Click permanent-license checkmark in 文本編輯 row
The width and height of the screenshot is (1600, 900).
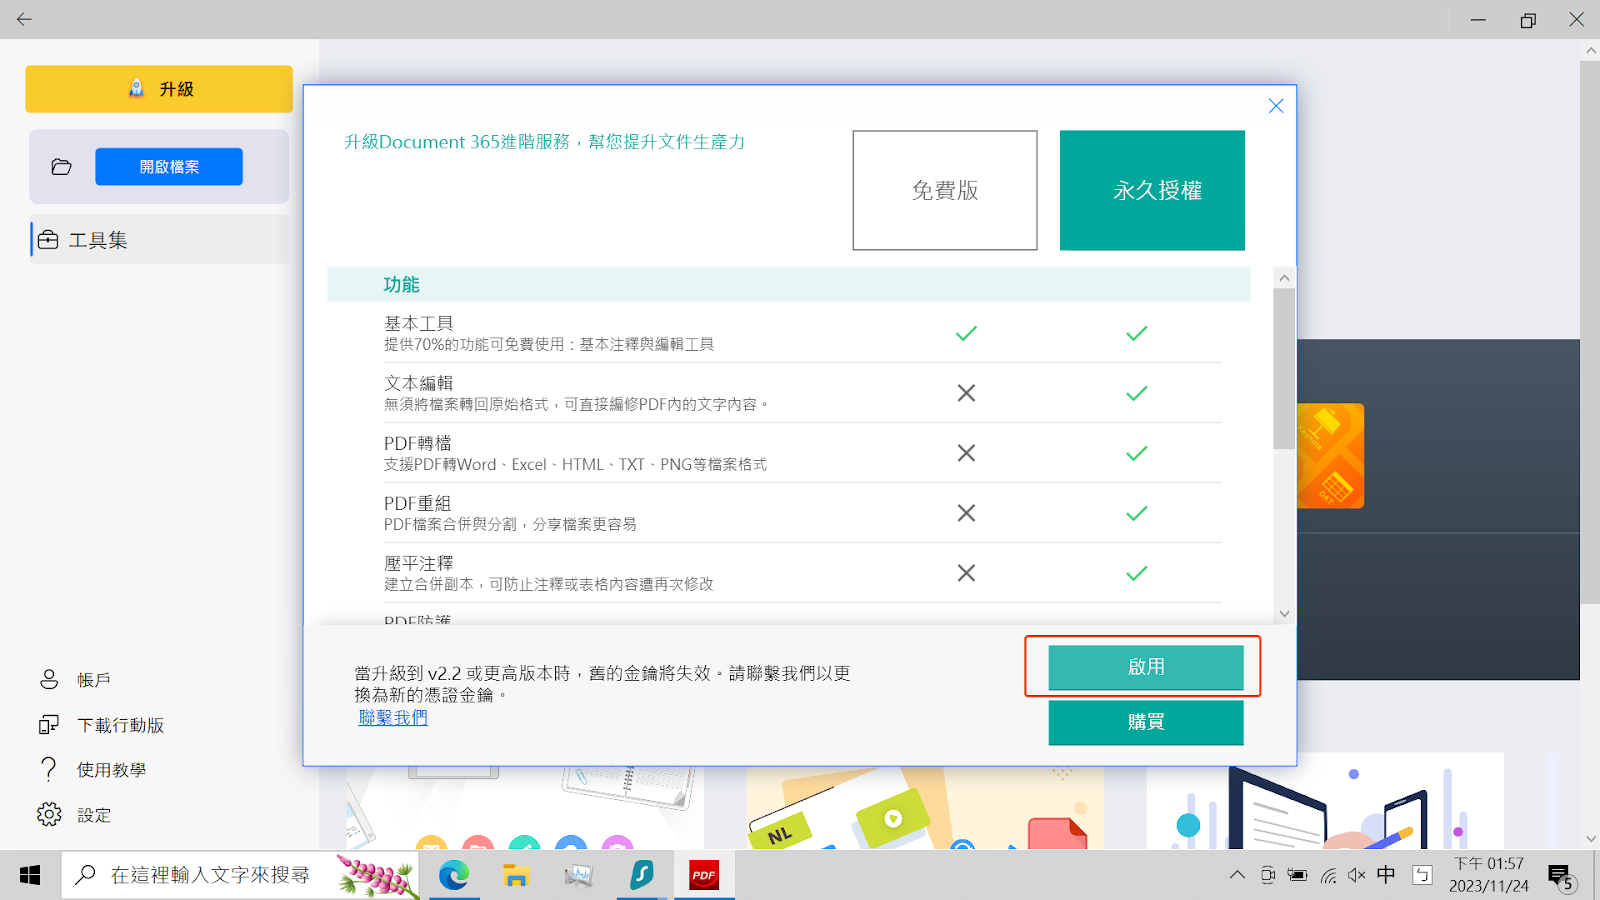click(1137, 393)
